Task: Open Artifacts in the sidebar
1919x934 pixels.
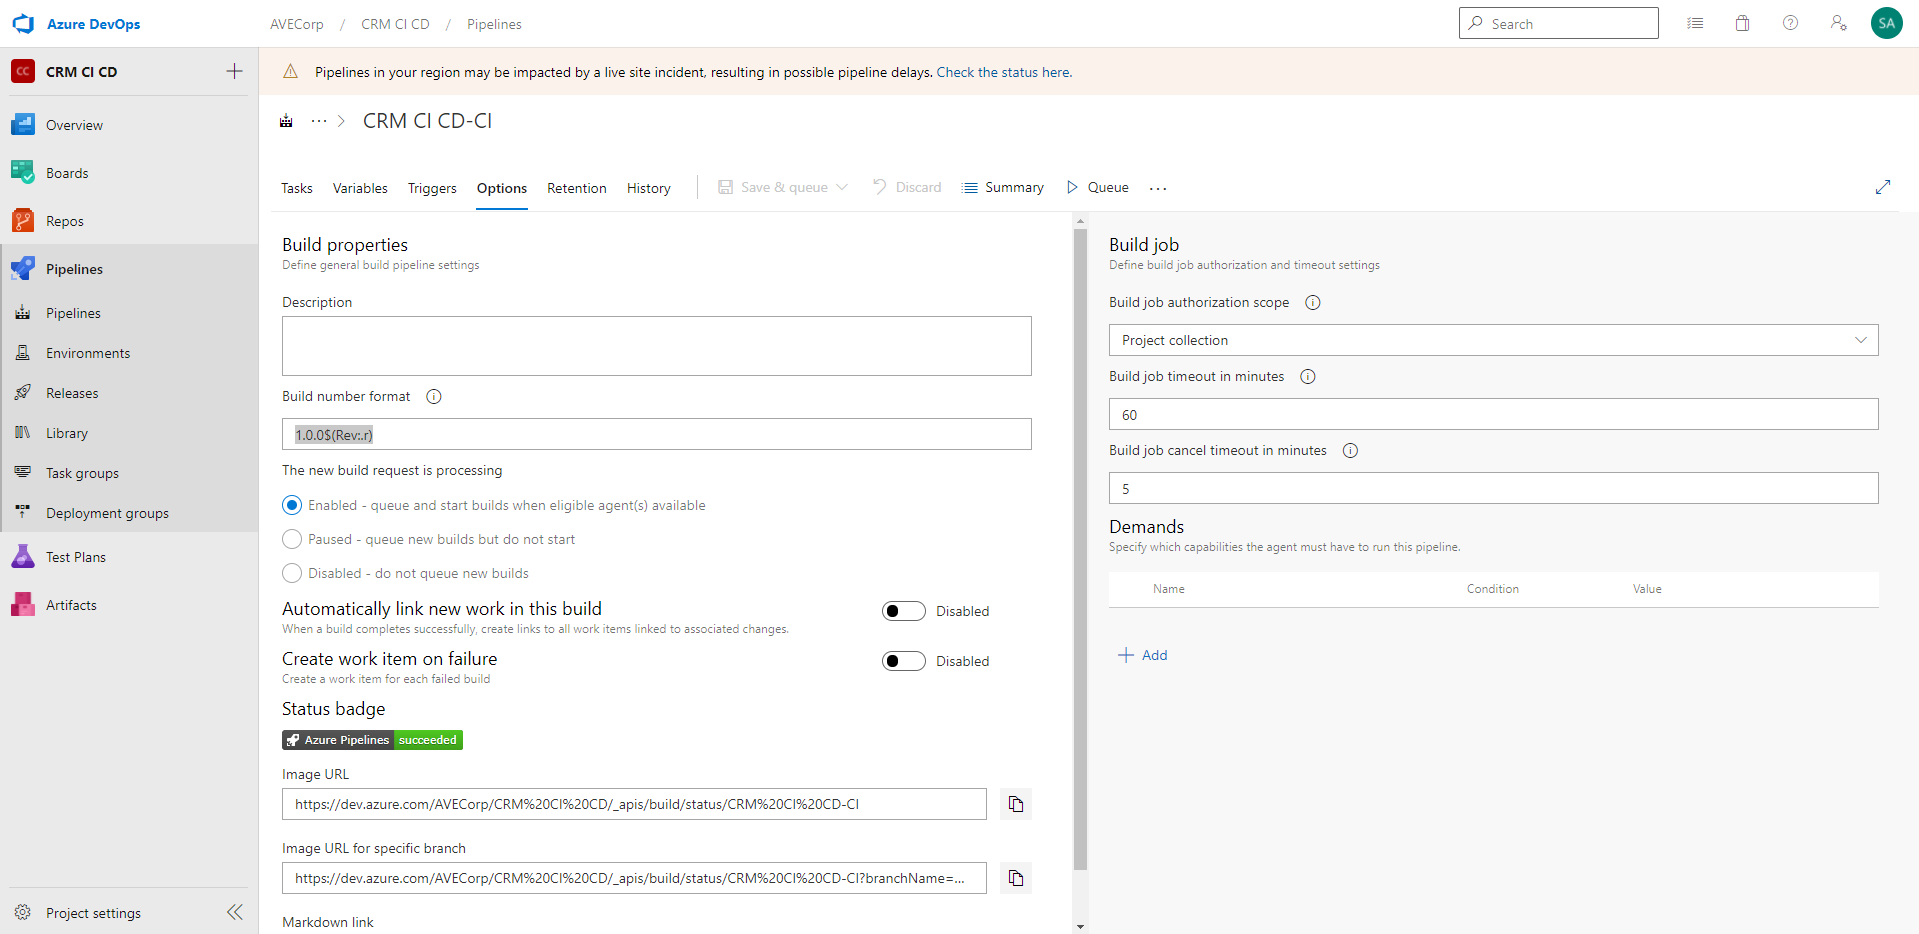Action: tap(70, 604)
